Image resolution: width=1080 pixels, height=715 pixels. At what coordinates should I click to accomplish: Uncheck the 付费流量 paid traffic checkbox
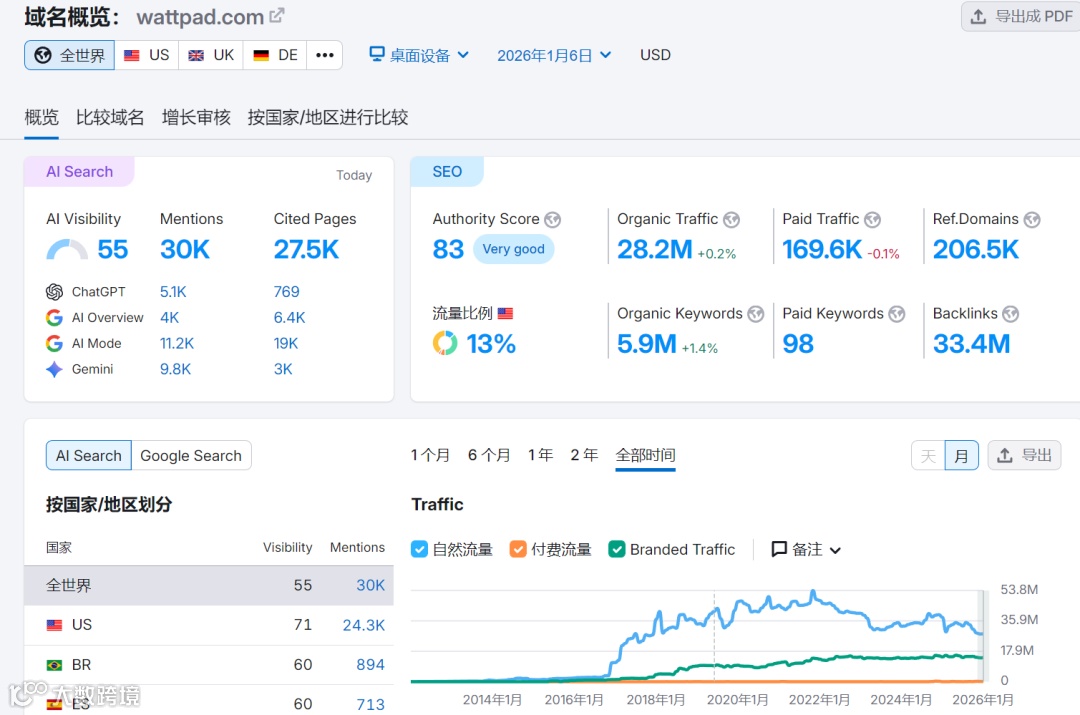[518, 549]
